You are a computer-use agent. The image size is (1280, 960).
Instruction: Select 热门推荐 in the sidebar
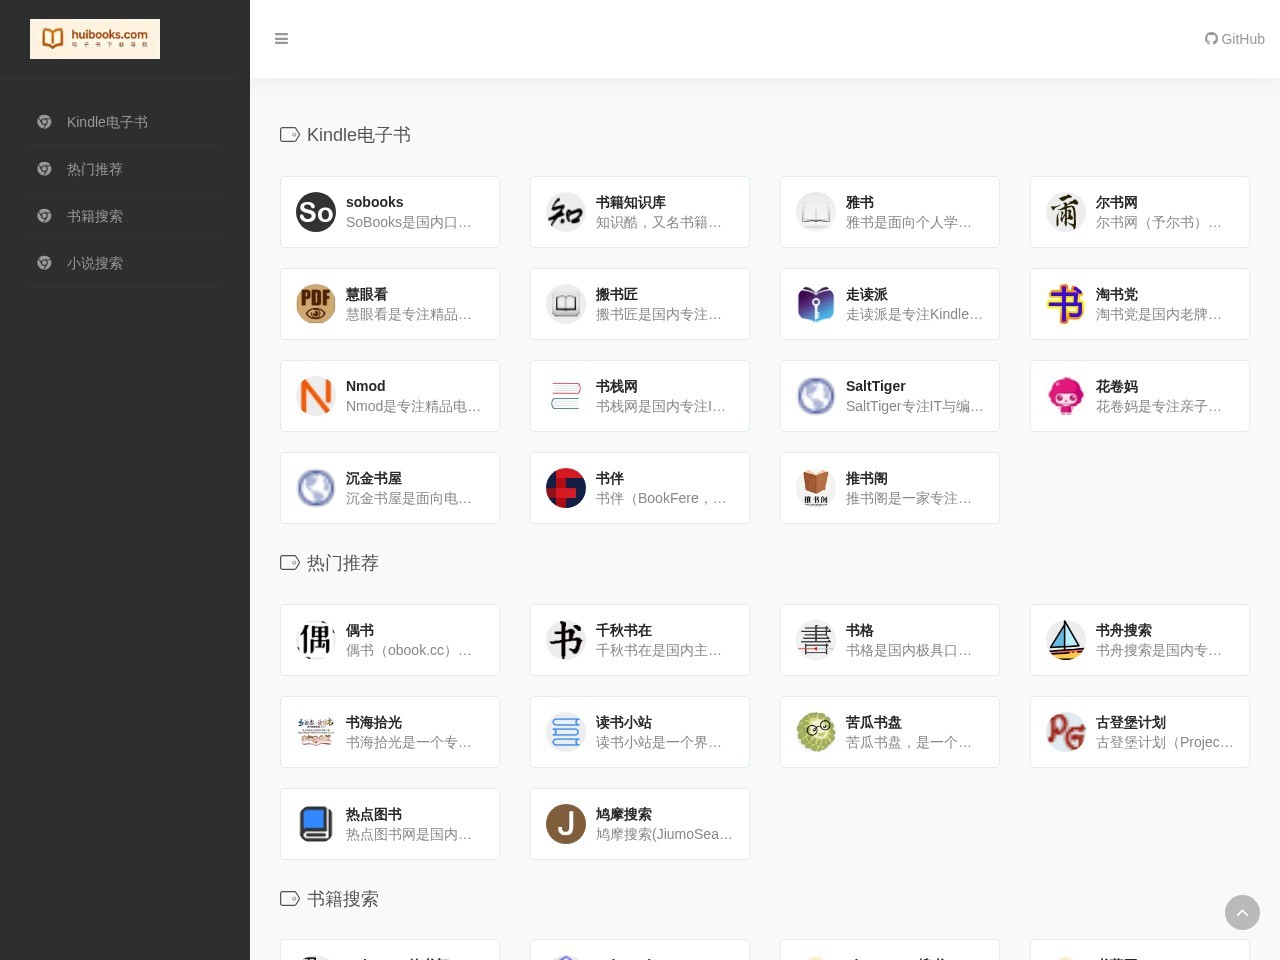95,169
